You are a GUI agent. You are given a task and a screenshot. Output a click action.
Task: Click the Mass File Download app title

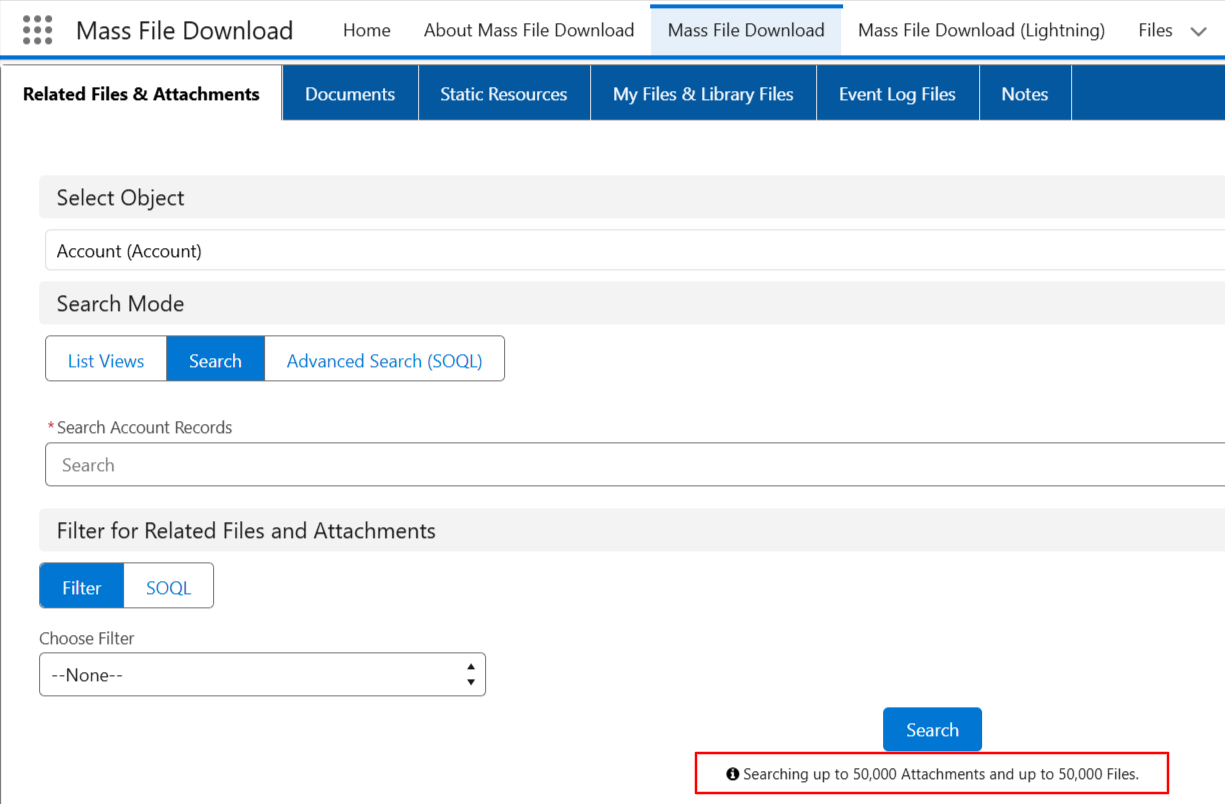(185, 30)
